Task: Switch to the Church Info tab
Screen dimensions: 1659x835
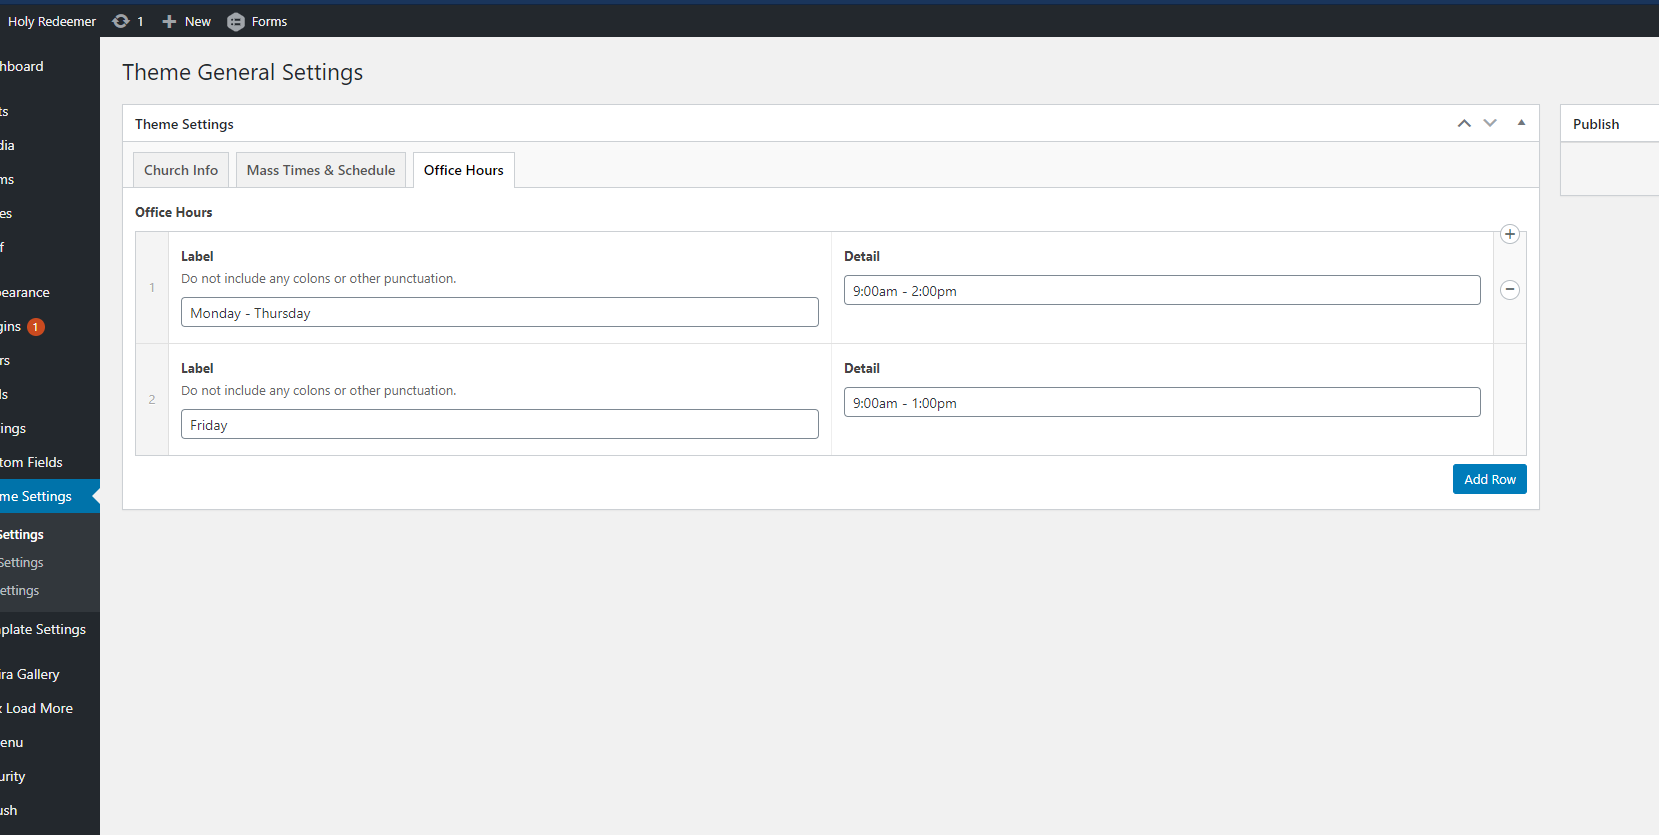Action: pos(181,170)
